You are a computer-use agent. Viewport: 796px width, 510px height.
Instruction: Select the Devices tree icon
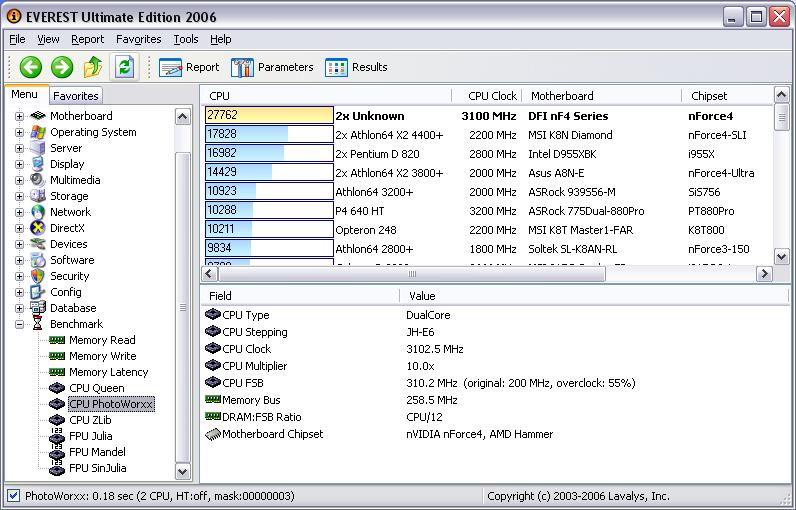coord(38,244)
